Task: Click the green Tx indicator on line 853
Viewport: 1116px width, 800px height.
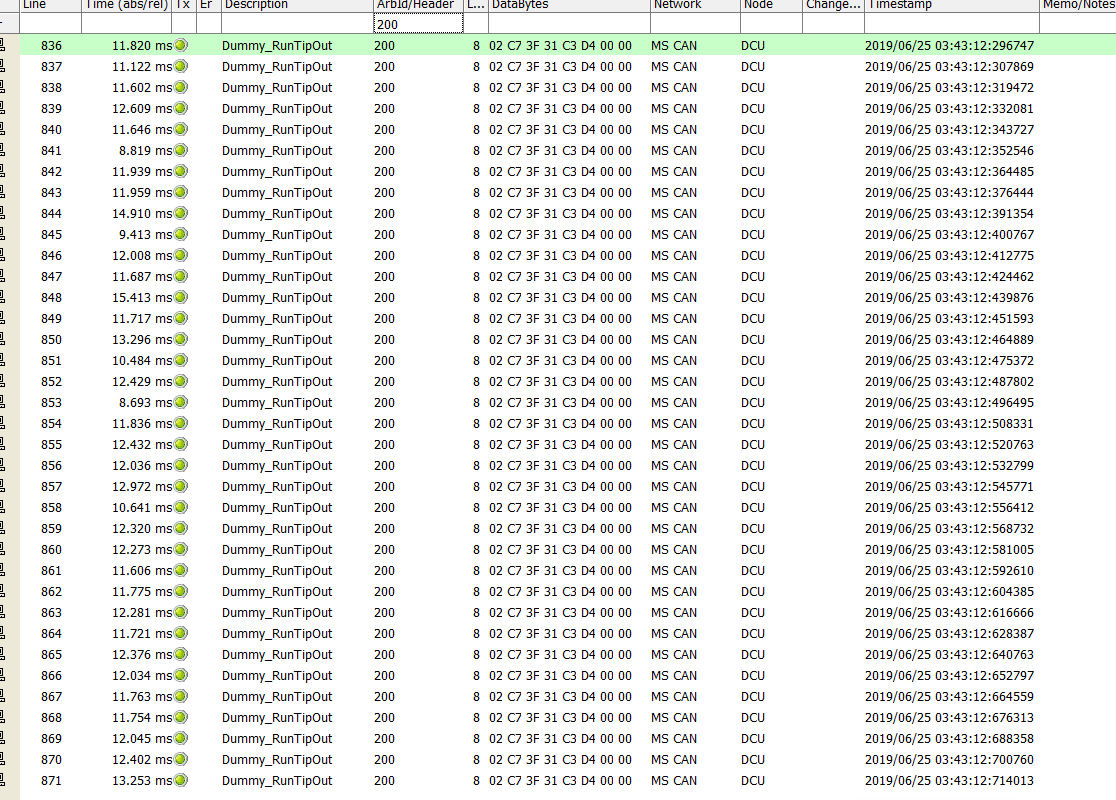Action: [181, 402]
